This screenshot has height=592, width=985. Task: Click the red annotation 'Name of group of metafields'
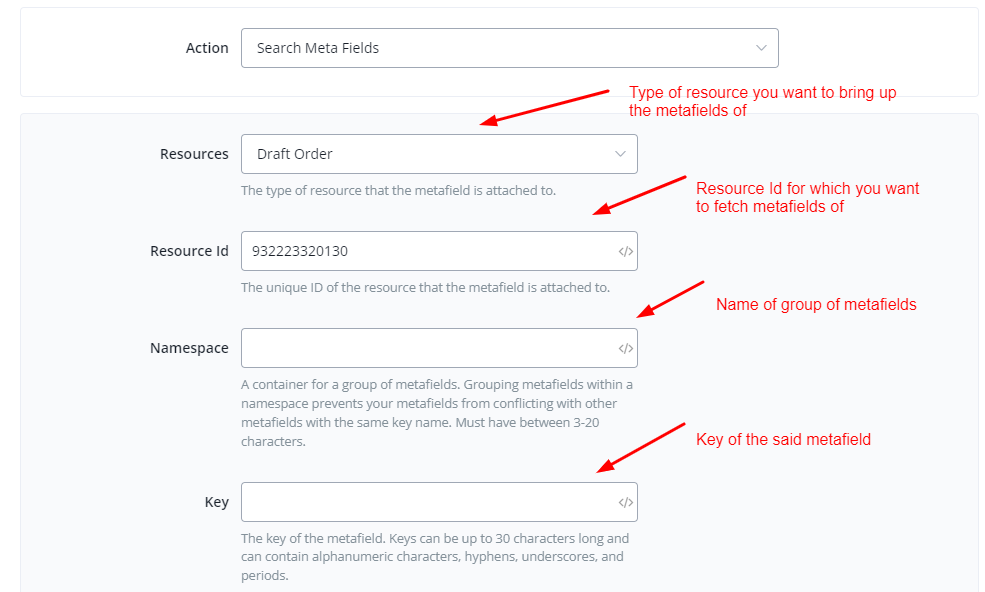point(816,305)
